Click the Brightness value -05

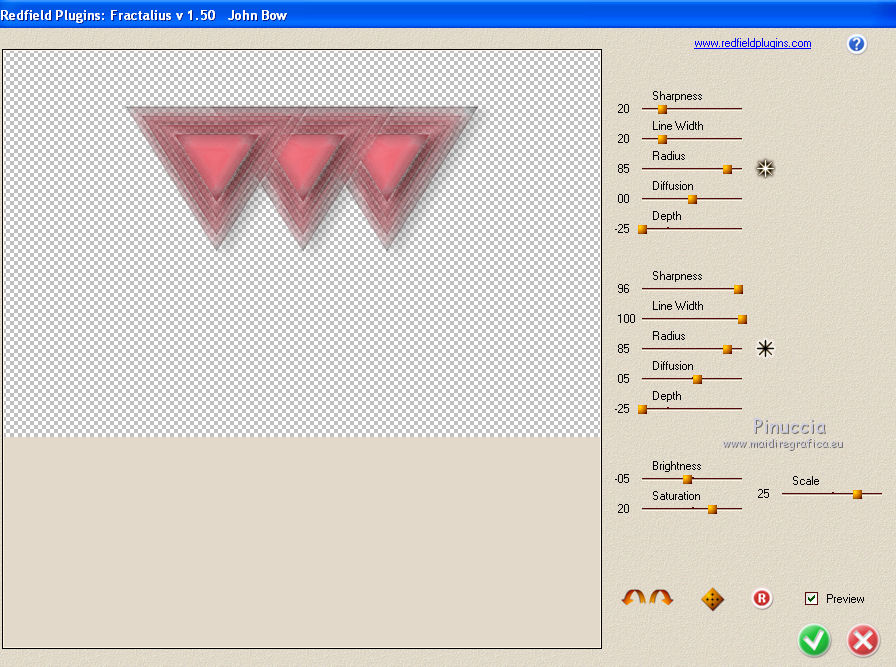point(622,478)
